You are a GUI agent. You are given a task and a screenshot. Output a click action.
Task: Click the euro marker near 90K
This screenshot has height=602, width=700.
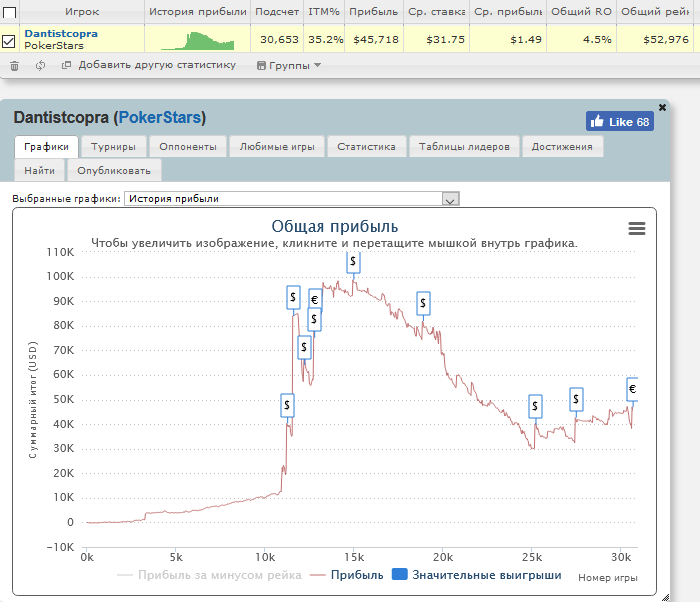[315, 299]
